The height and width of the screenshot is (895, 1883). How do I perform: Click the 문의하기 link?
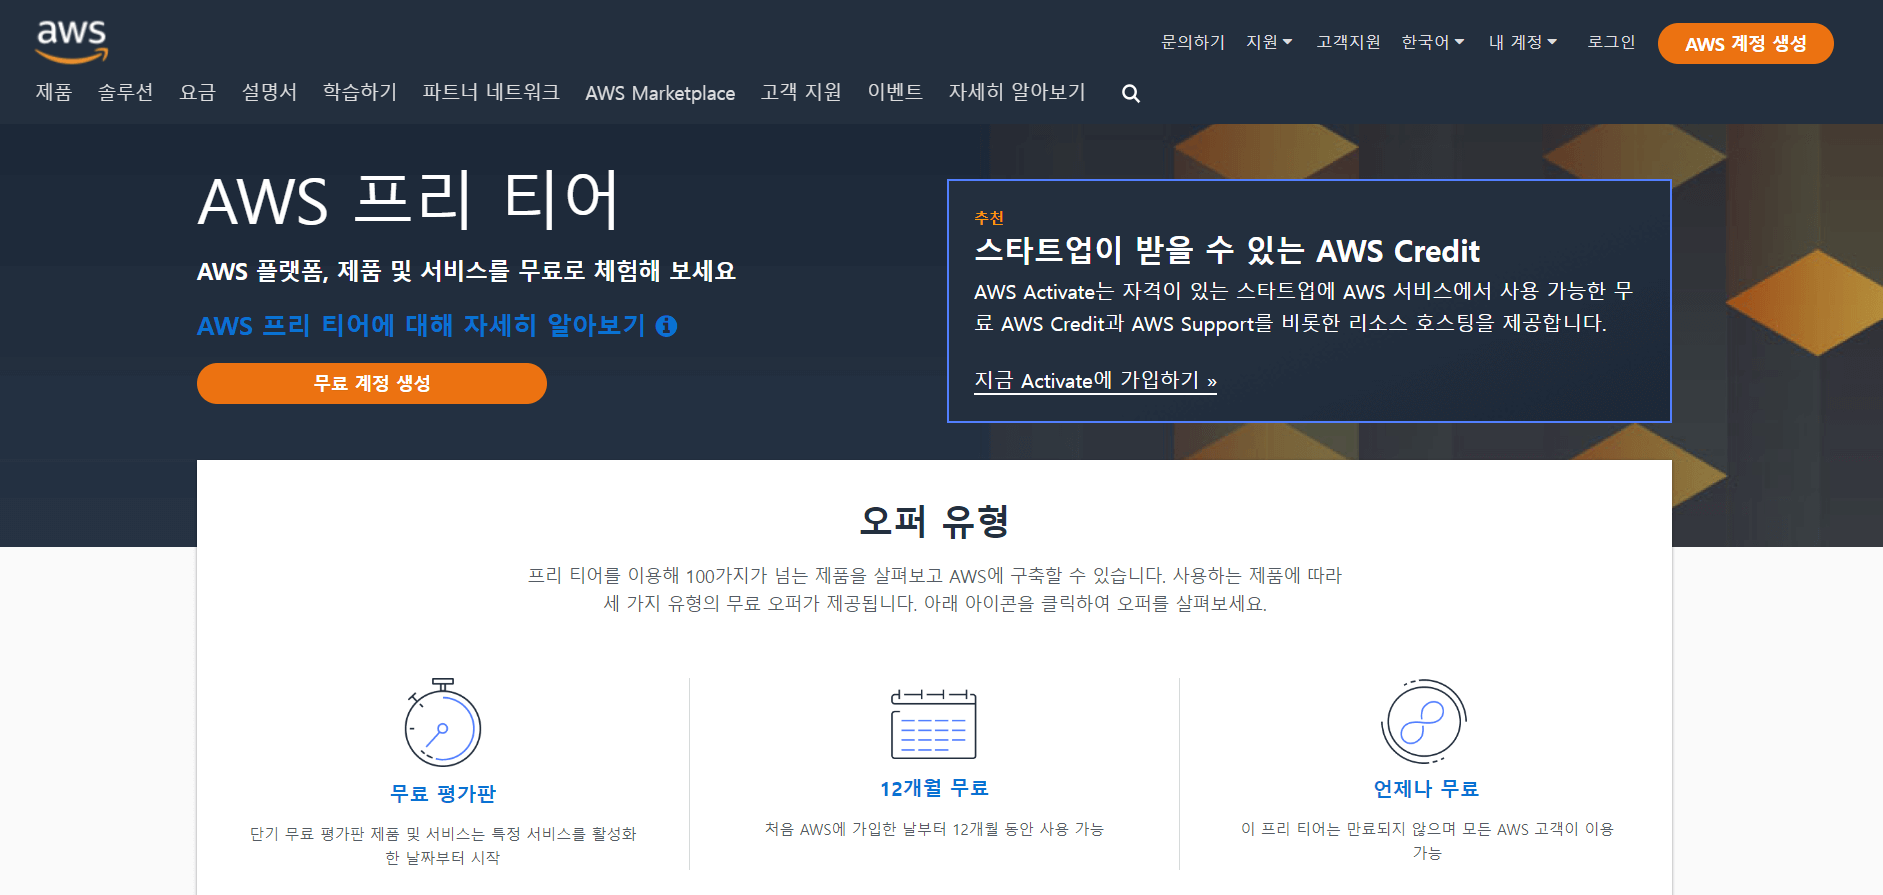pos(1193,42)
